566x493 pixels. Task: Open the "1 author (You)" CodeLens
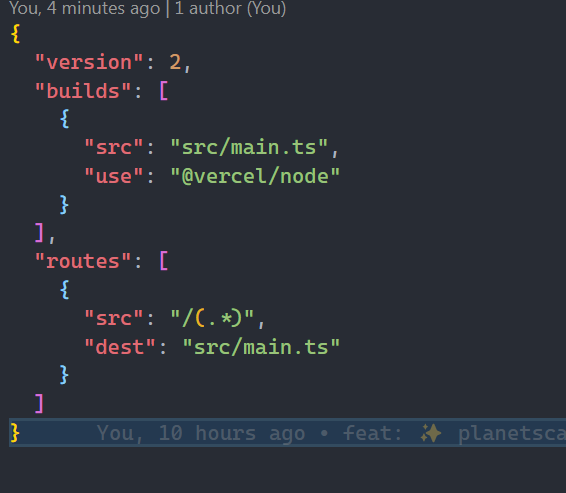pyautogui.click(x=230, y=8)
